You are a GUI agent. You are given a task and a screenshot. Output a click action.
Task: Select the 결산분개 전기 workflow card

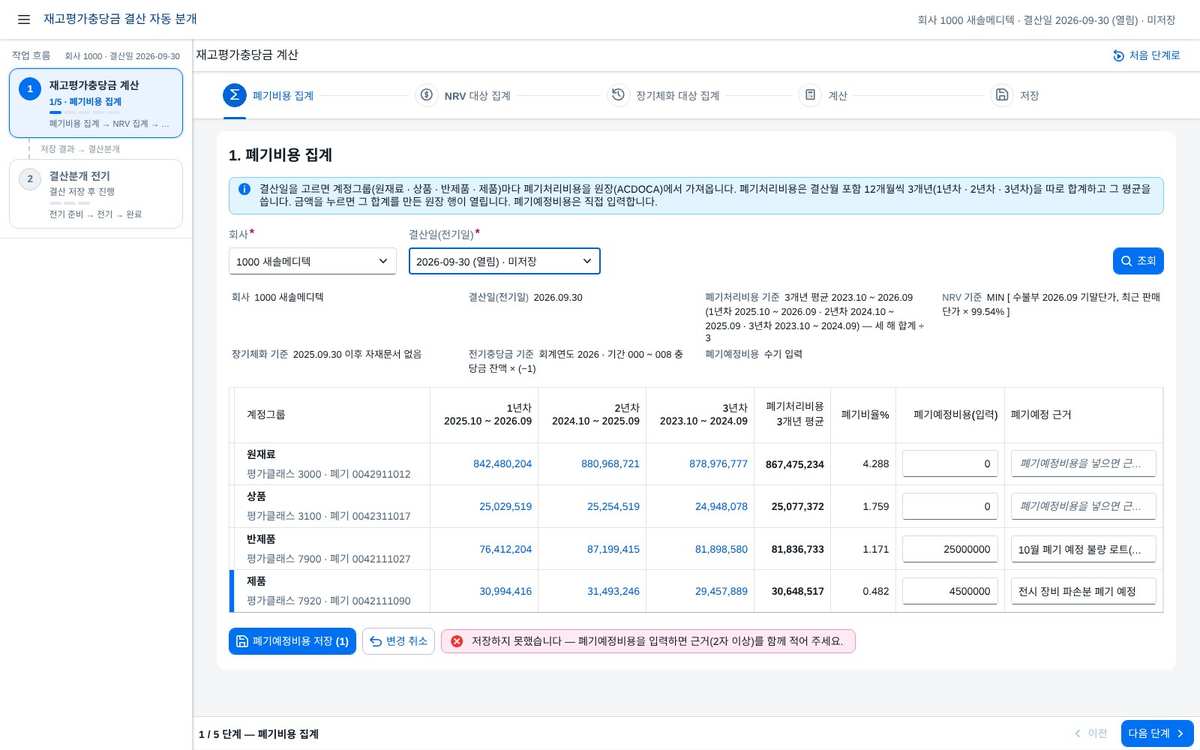[96, 194]
